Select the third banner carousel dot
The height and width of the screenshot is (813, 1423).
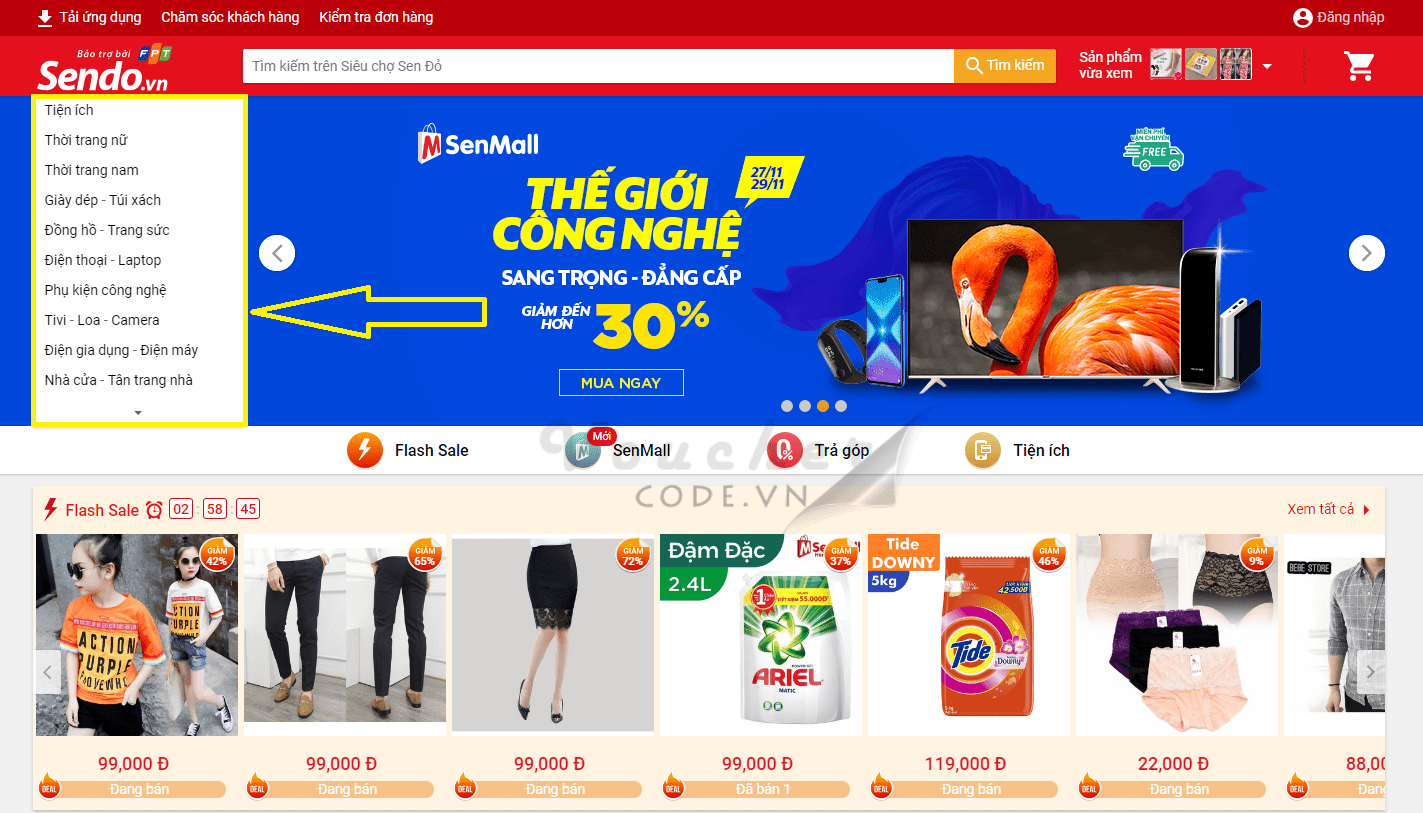click(823, 406)
